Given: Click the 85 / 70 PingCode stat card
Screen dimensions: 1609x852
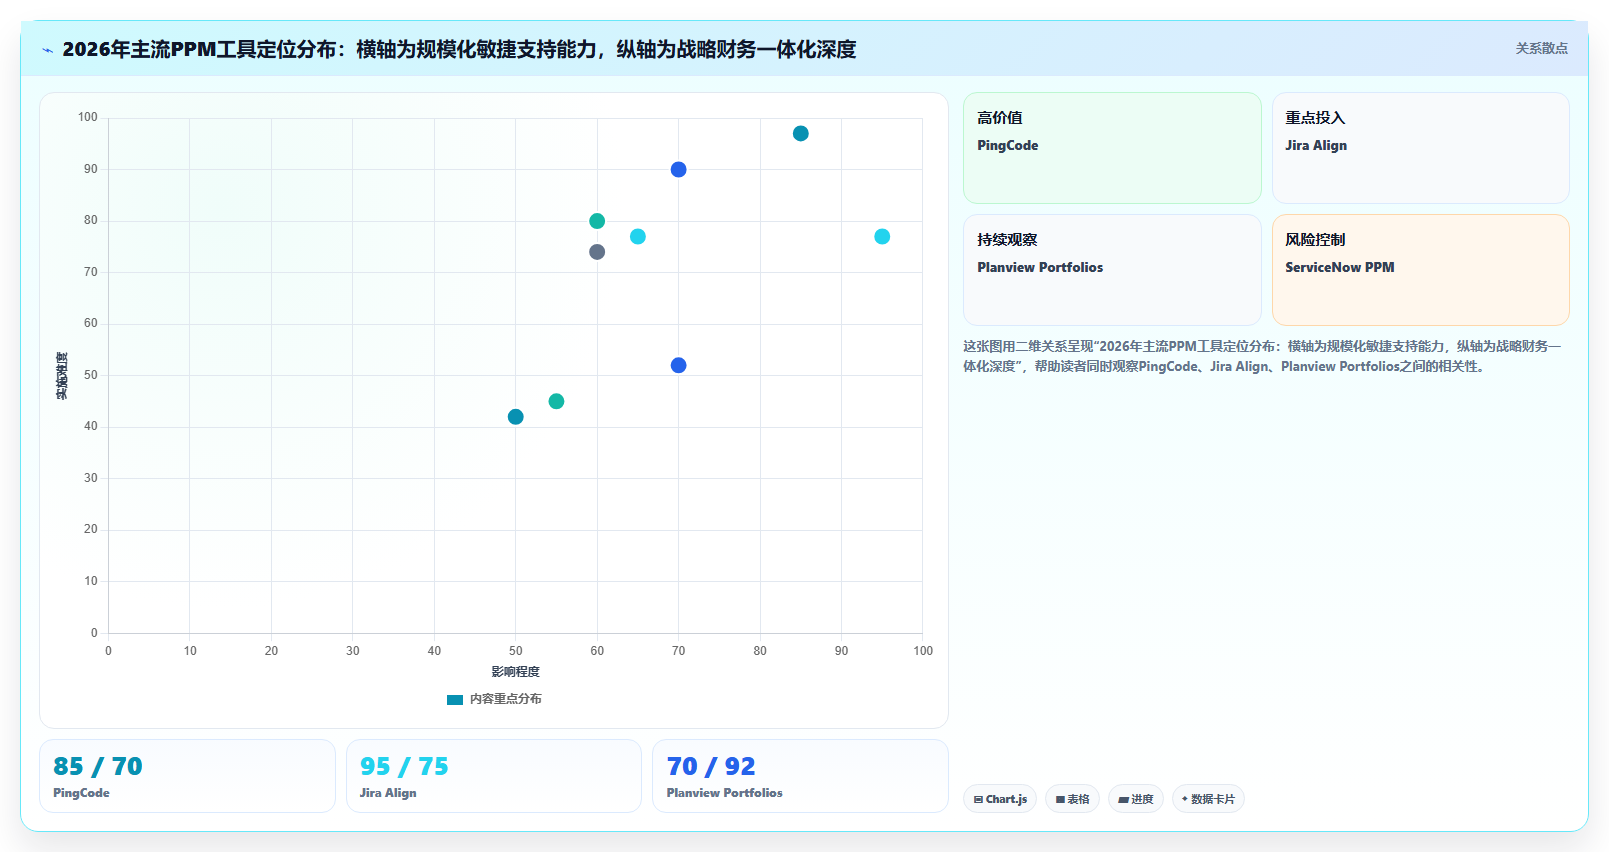Looking at the screenshot, I should click(187, 776).
